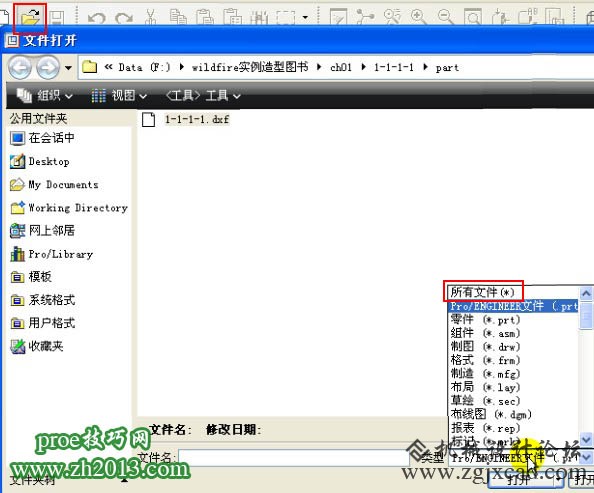The height and width of the screenshot is (493, 594).
Task: Click 1-1-1-1 path segment
Action: pos(394,67)
